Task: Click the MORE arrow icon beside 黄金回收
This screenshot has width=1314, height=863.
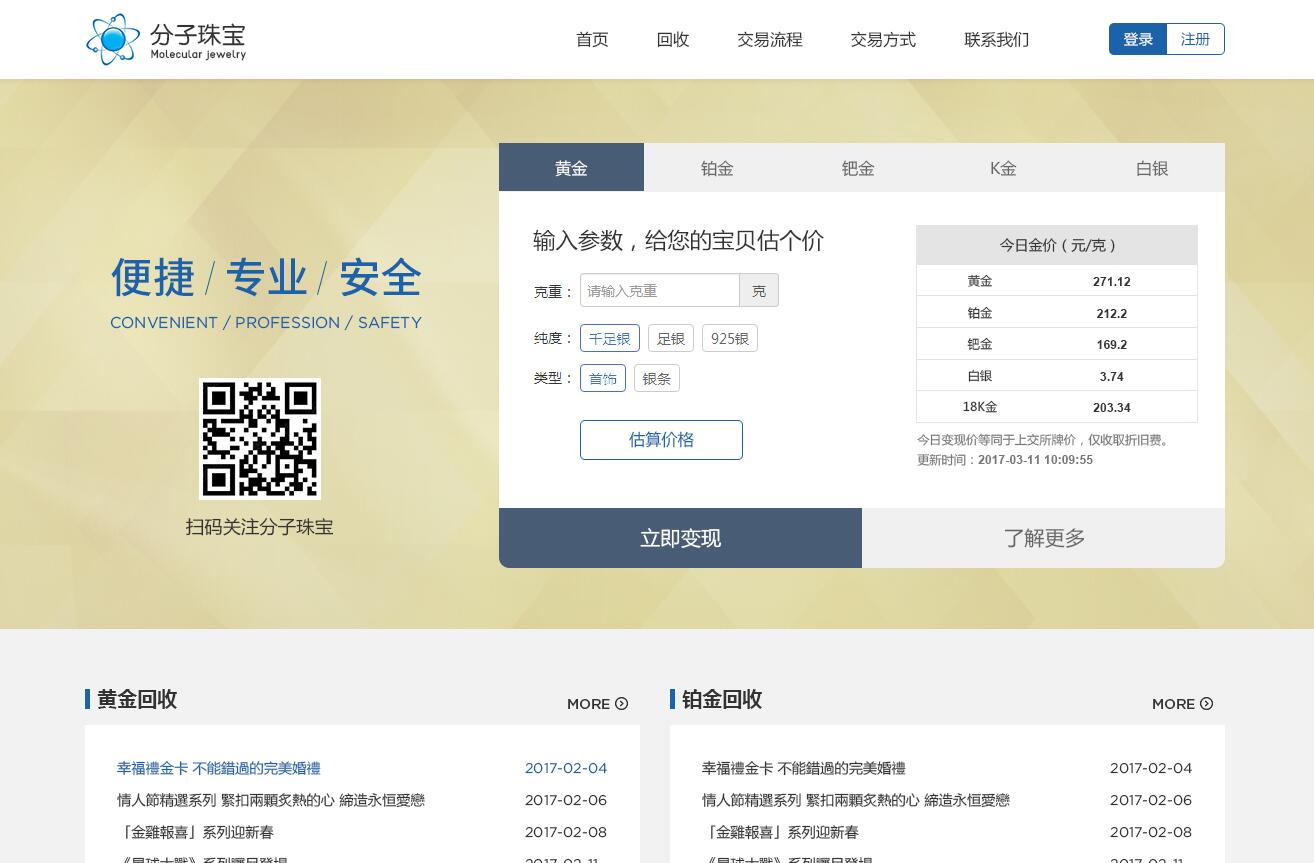Action: point(621,703)
